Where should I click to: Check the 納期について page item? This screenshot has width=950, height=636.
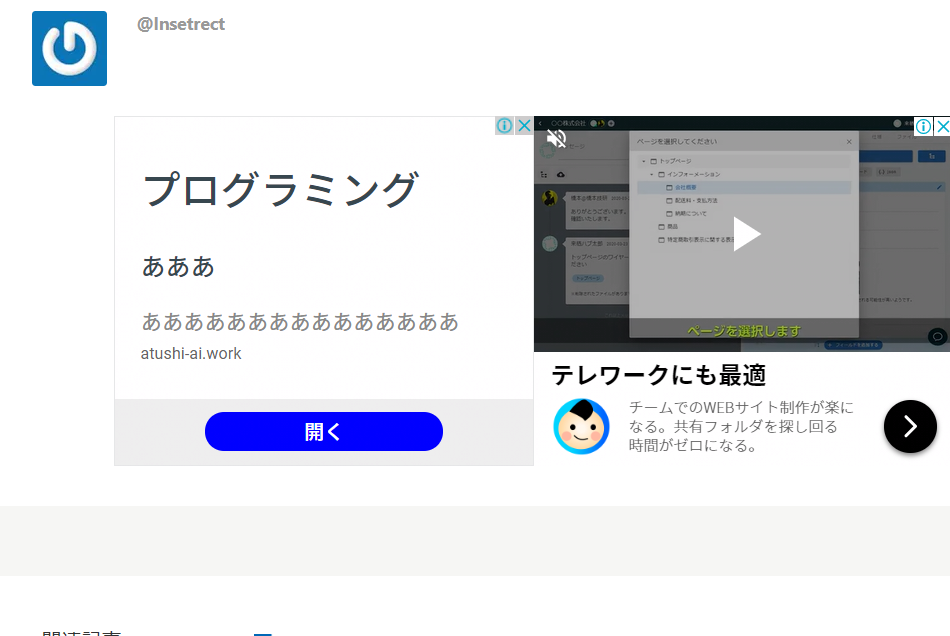pyautogui.click(x=687, y=214)
